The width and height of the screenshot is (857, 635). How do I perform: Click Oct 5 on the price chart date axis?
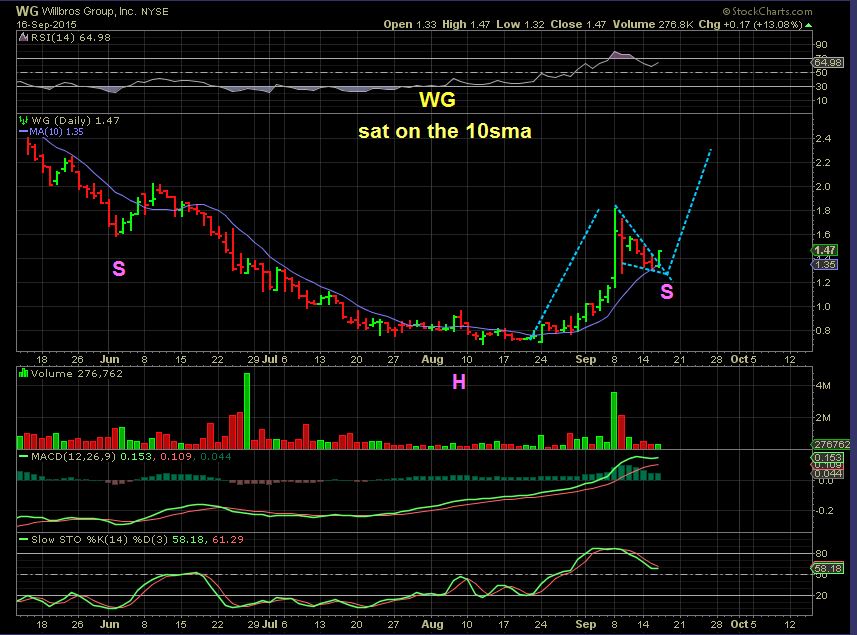(x=744, y=360)
